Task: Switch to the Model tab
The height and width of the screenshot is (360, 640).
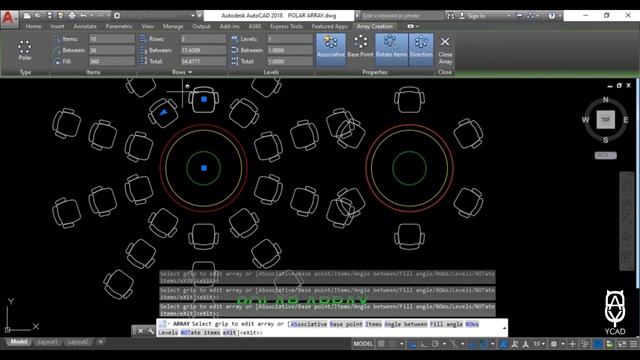Action: pos(18,342)
